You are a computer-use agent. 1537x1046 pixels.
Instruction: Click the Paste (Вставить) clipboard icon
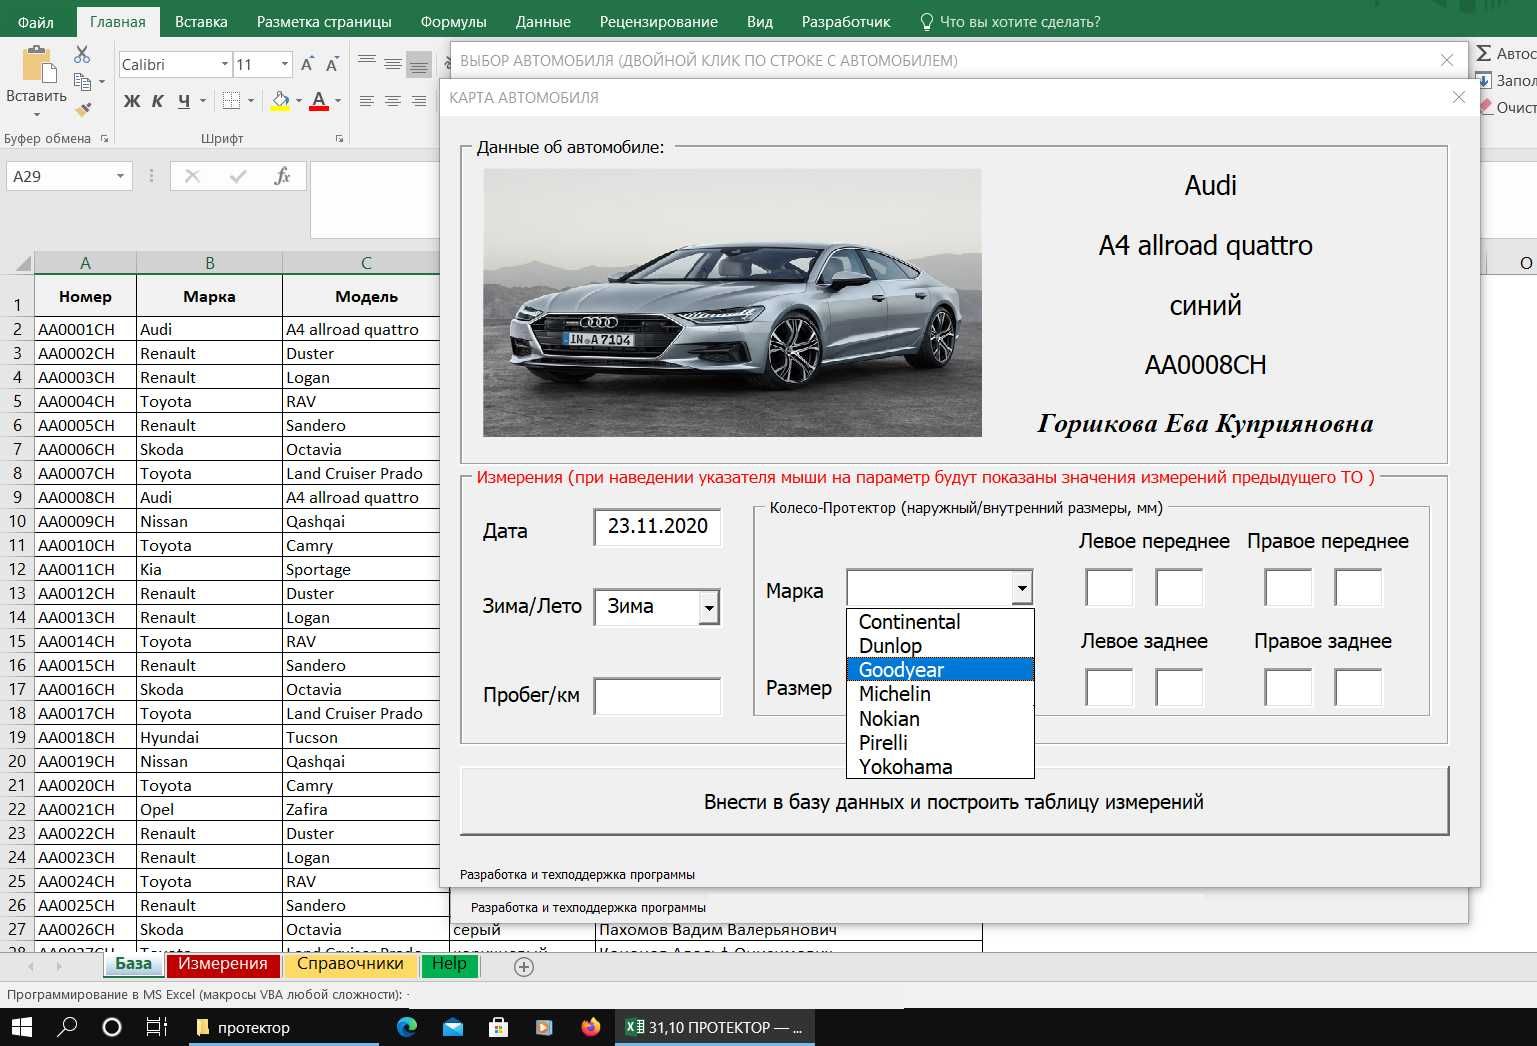pos(38,64)
